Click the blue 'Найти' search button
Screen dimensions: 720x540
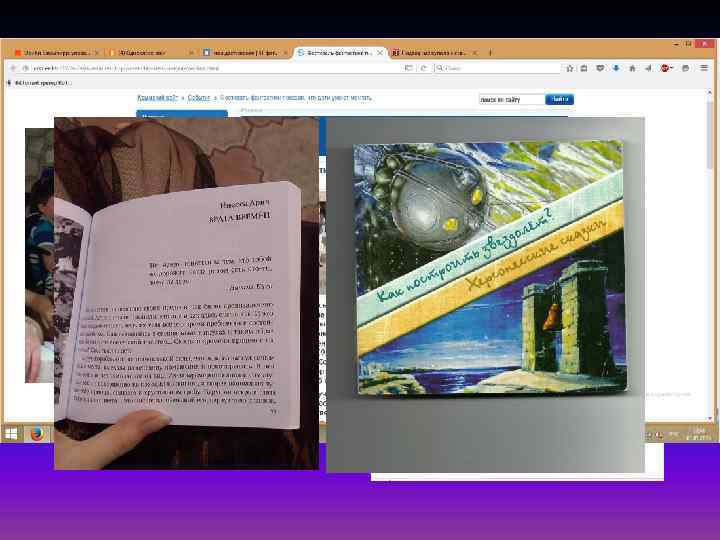[559, 99]
